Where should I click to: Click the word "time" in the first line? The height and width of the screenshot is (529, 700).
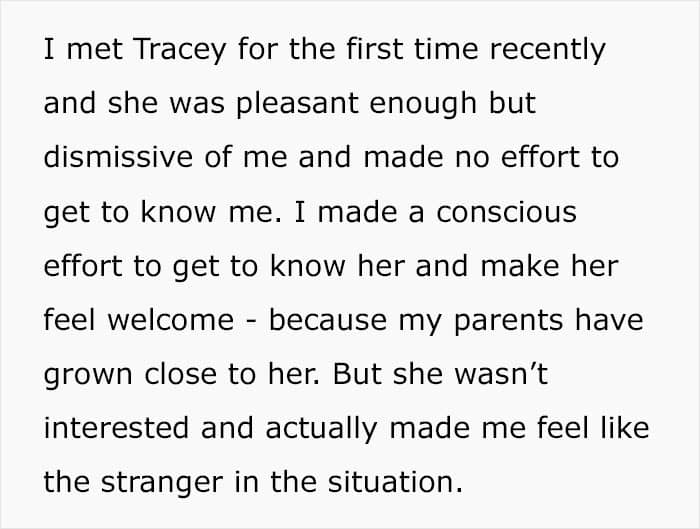tap(436, 50)
